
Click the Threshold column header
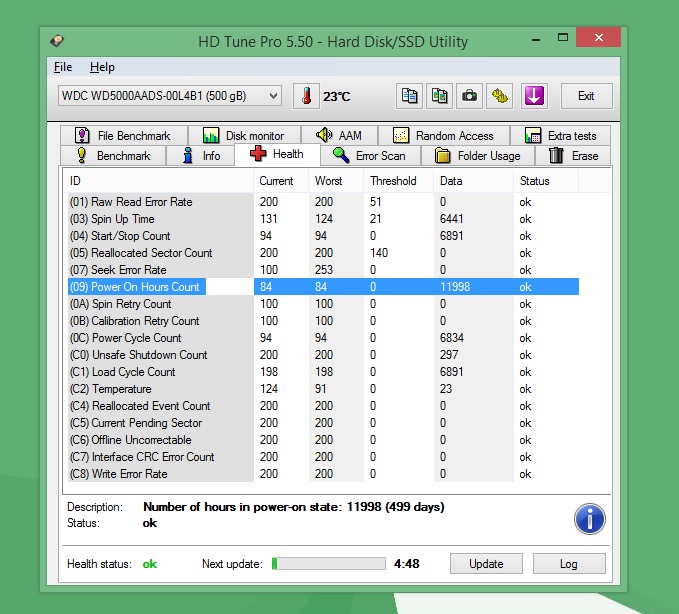[x=398, y=181]
